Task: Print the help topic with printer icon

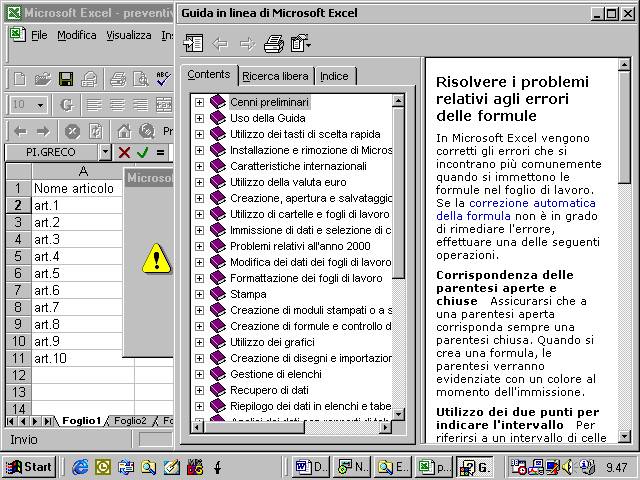Action: pyautogui.click(x=273, y=43)
